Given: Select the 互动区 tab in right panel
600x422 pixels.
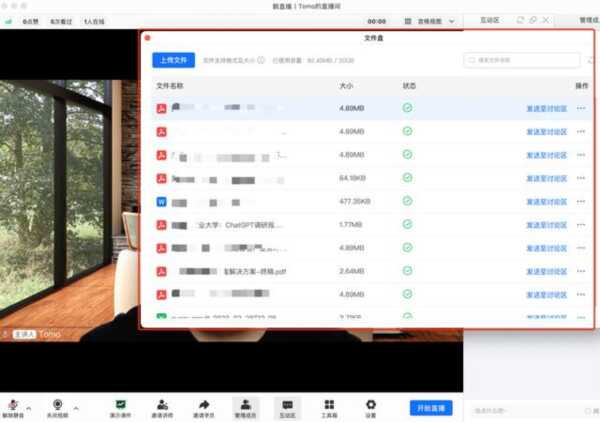Looking at the screenshot, I should click(490, 20).
